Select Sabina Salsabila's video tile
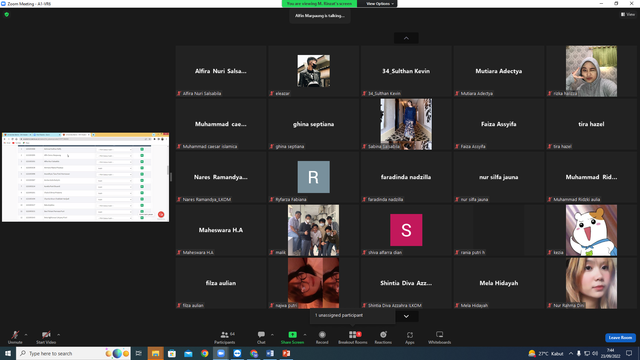 coord(406,124)
